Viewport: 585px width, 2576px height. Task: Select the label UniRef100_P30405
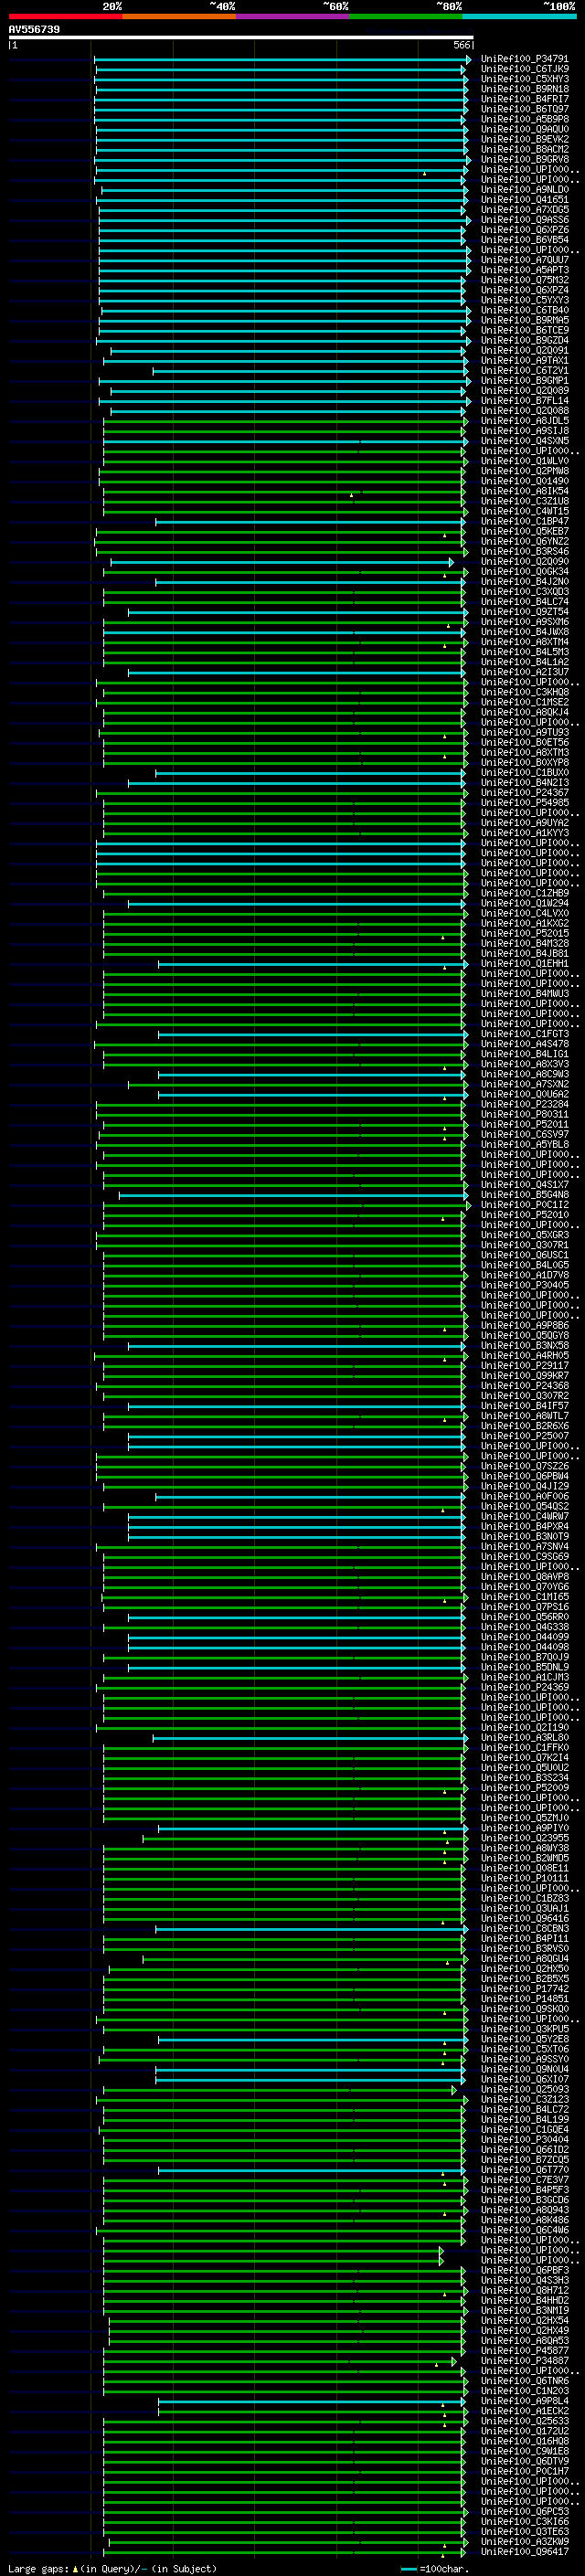coord(525,1285)
